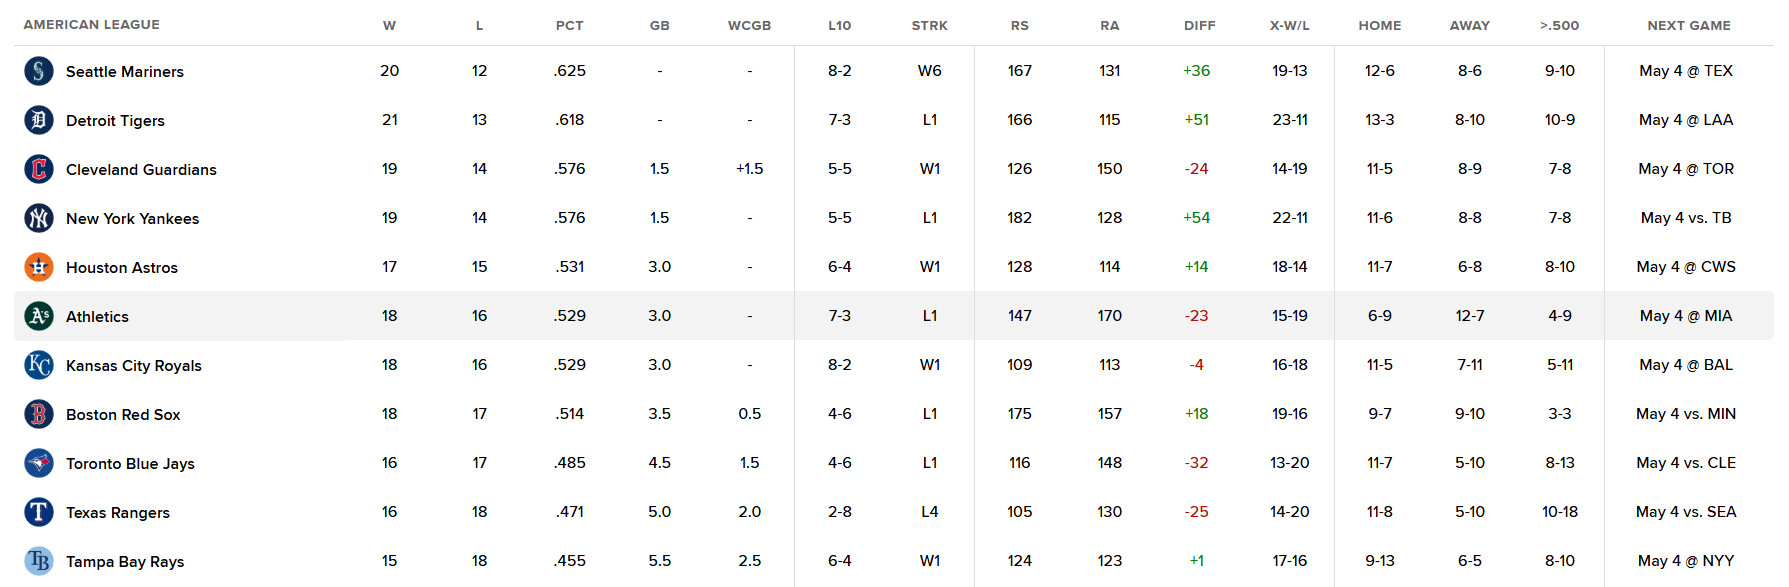The image size is (1789, 587).
Task: Click the Toronto Blue Jays logo
Action: click(39, 463)
